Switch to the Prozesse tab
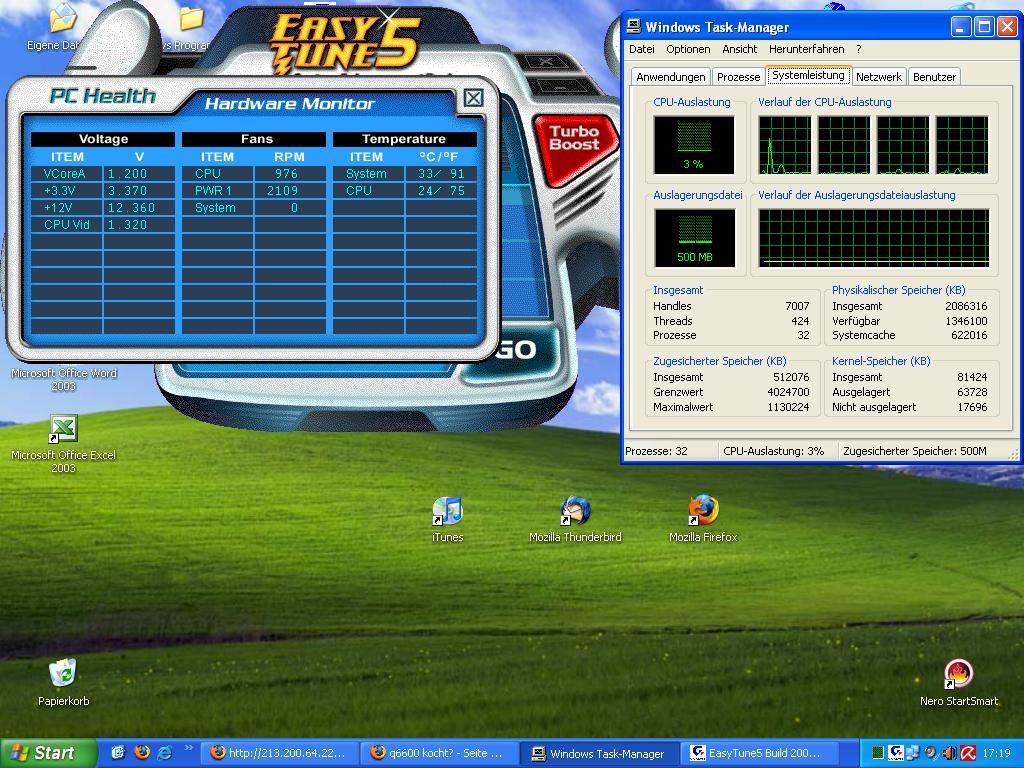 [x=739, y=77]
